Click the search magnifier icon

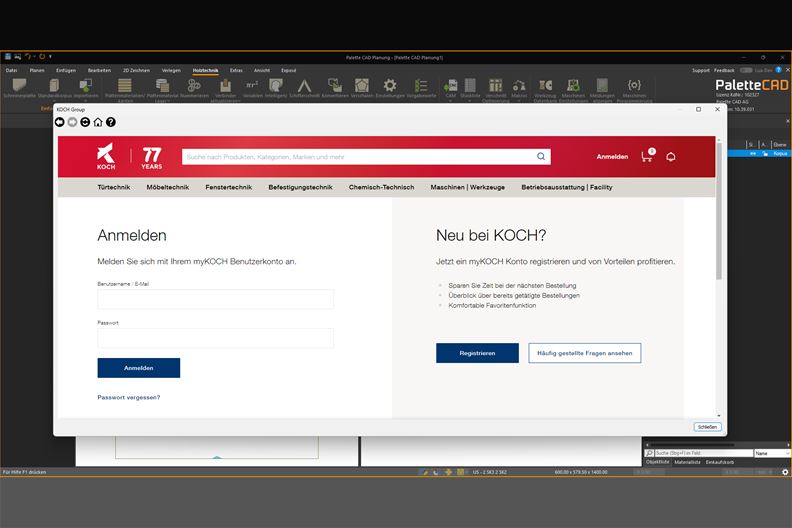point(541,157)
